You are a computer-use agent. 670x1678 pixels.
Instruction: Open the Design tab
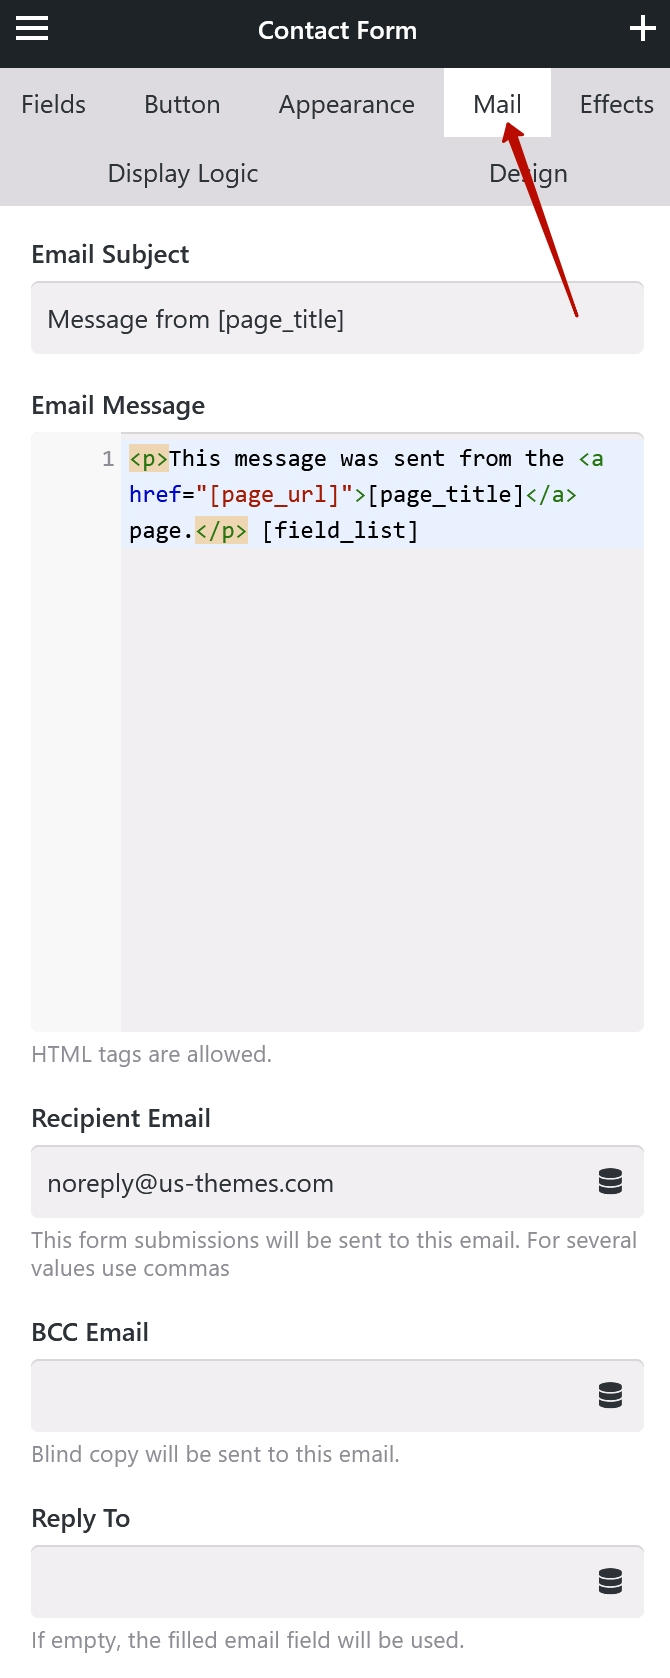[528, 173]
